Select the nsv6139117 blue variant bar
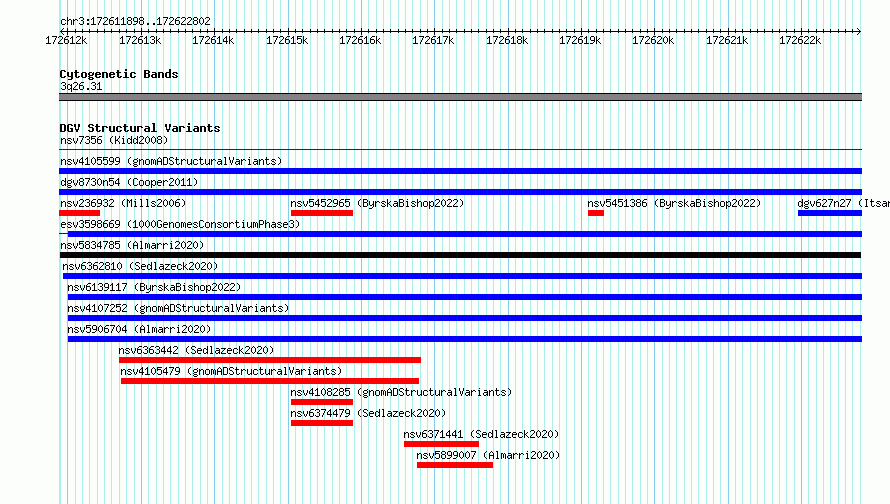Image resolution: width=890 pixels, height=504 pixels. coord(465,297)
